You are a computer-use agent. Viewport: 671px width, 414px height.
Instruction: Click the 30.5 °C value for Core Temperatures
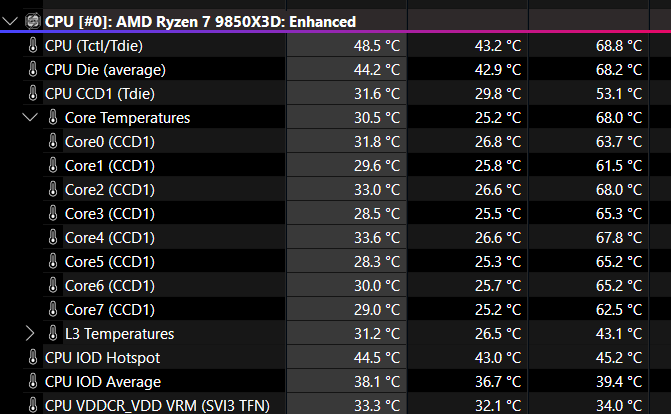(x=377, y=118)
